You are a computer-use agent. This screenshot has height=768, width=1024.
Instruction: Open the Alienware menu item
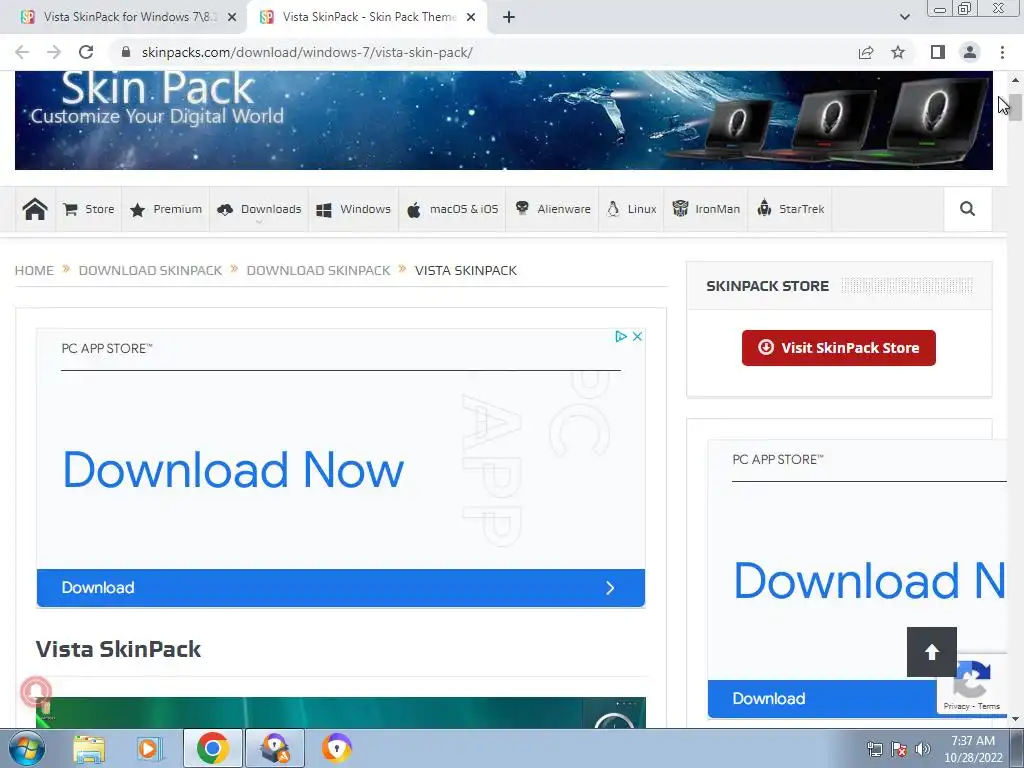point(552,209)
